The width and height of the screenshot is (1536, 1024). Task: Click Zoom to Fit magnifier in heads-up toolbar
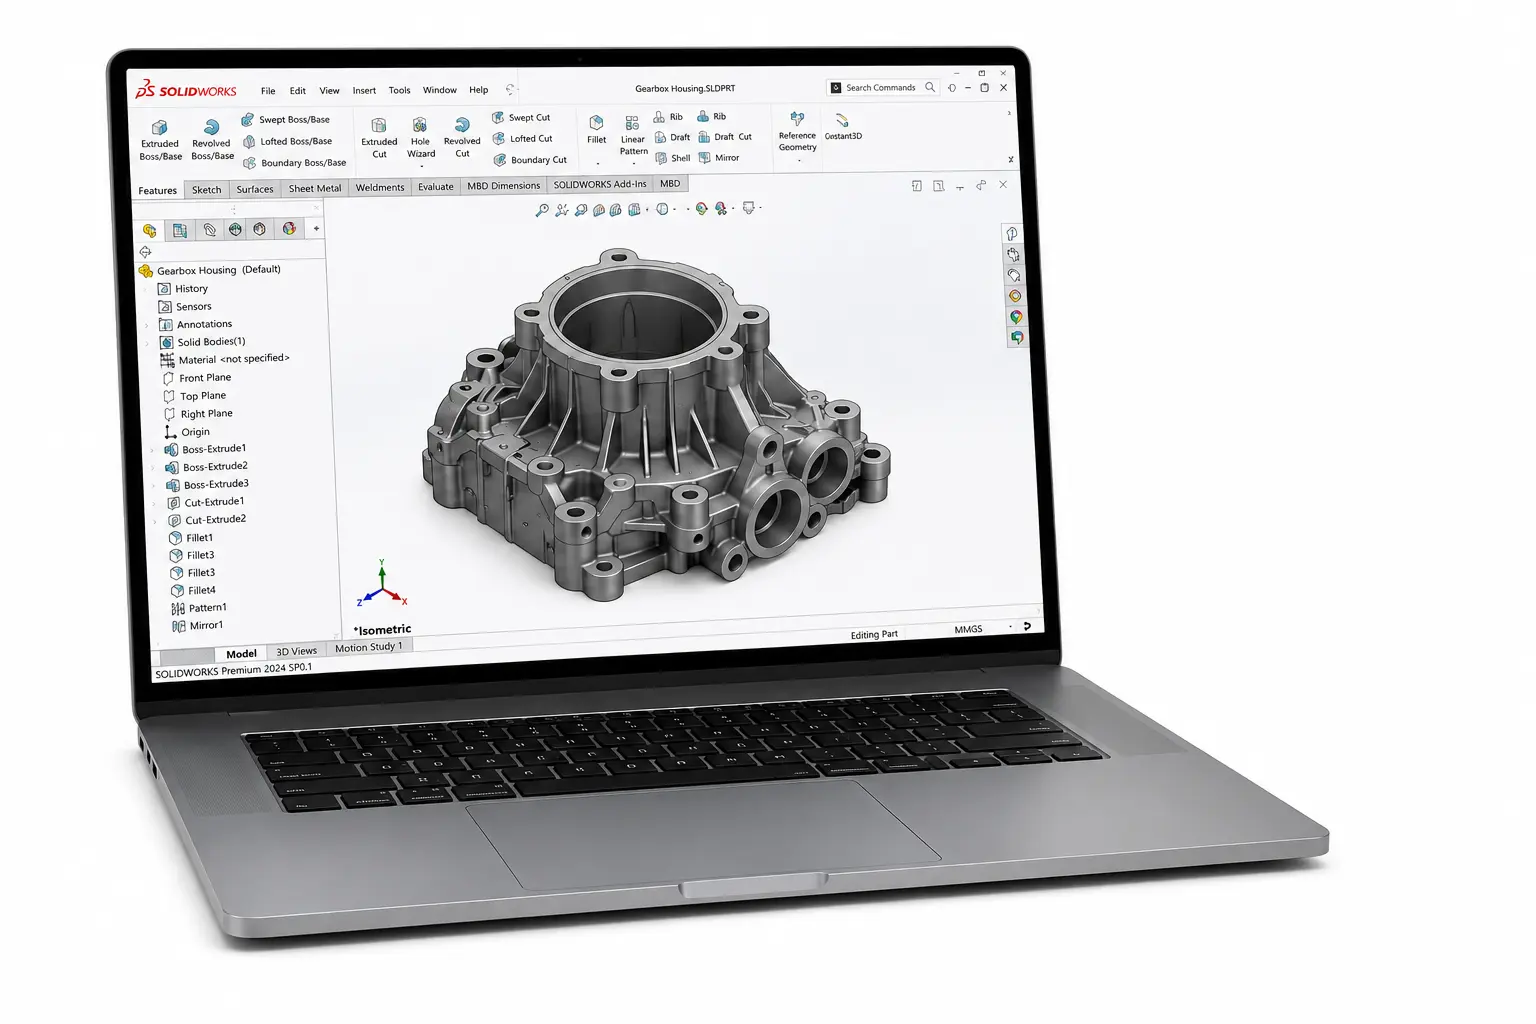[541, 210]
